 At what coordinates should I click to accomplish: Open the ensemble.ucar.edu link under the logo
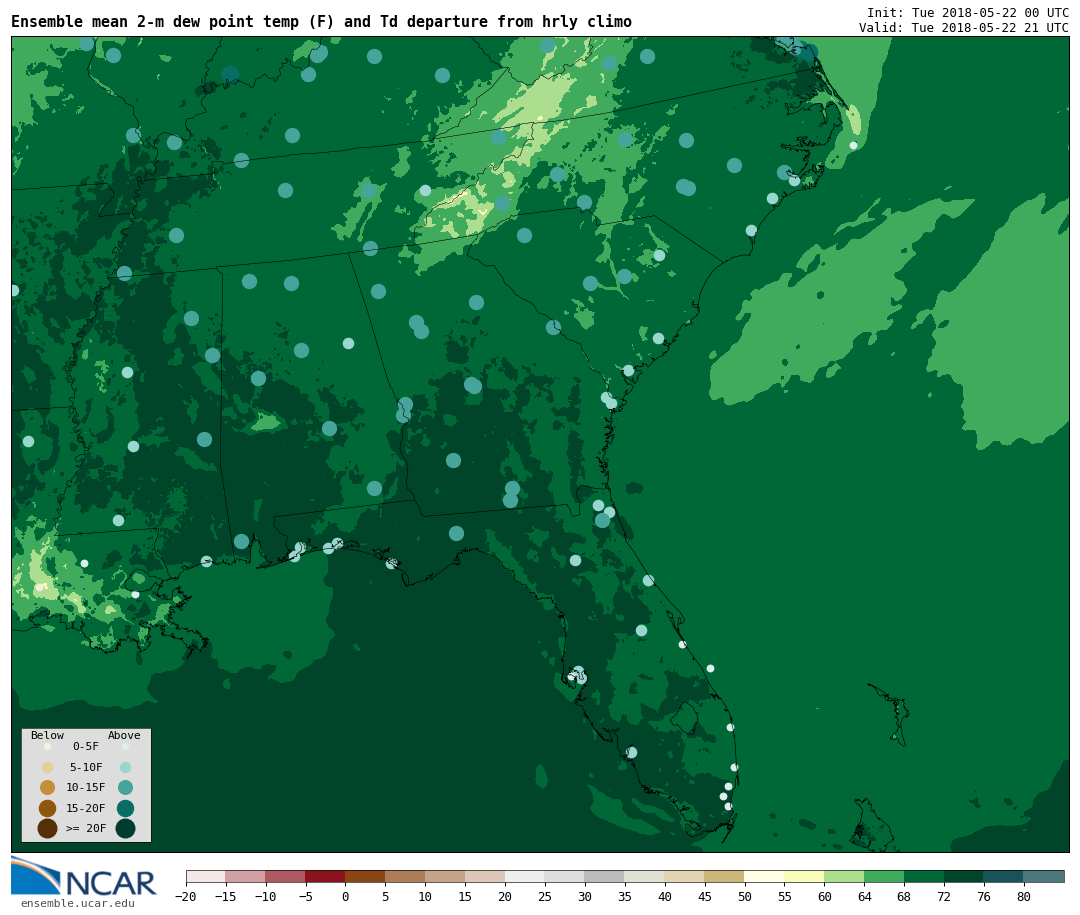(78, 903)
